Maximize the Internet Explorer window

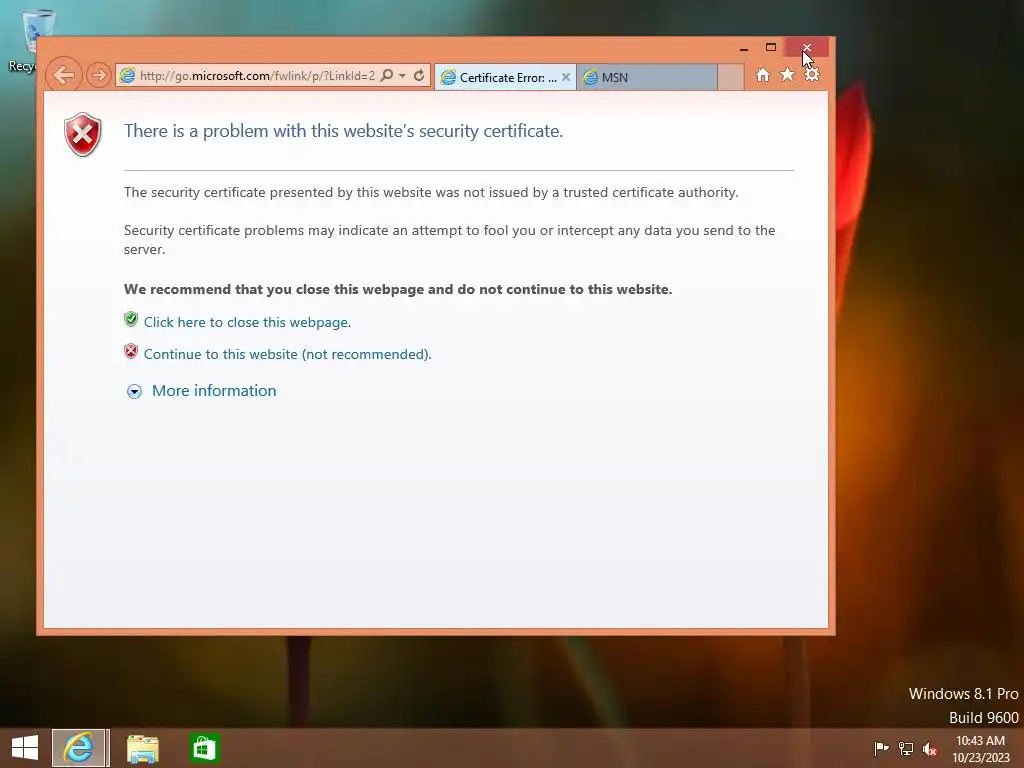[771, 48]
